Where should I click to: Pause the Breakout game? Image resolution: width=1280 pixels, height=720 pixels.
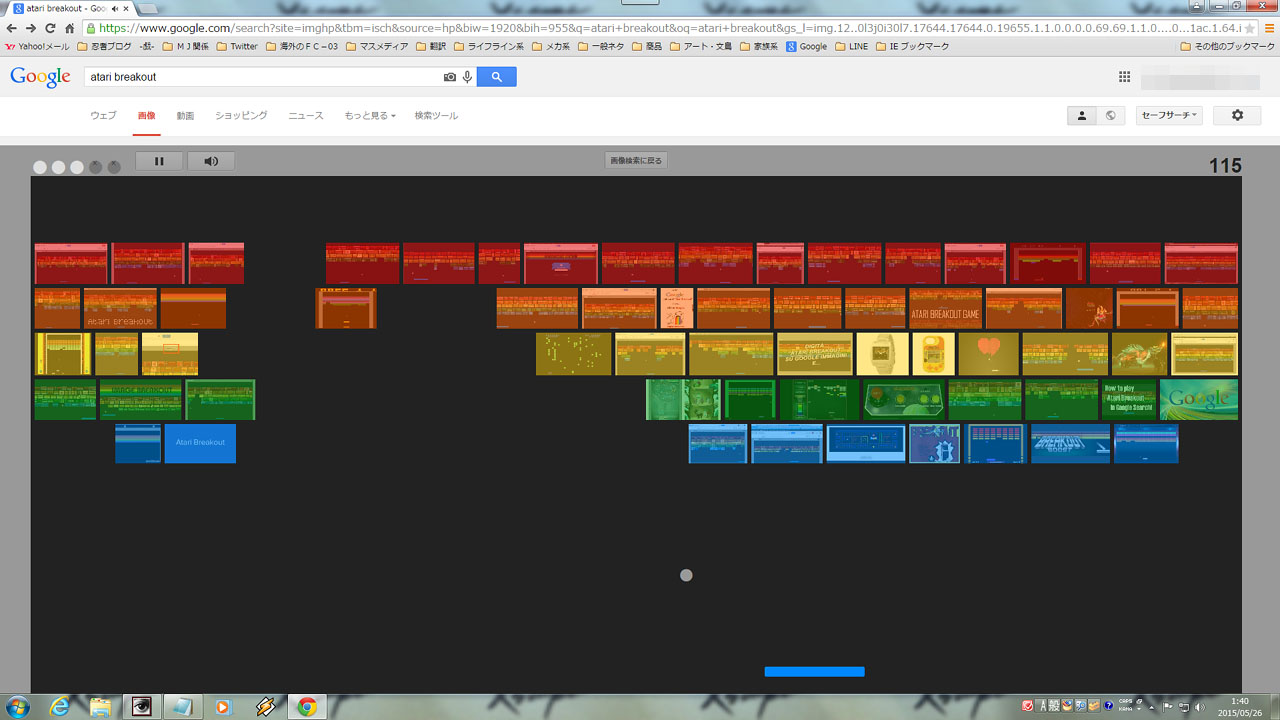point(159,161)
